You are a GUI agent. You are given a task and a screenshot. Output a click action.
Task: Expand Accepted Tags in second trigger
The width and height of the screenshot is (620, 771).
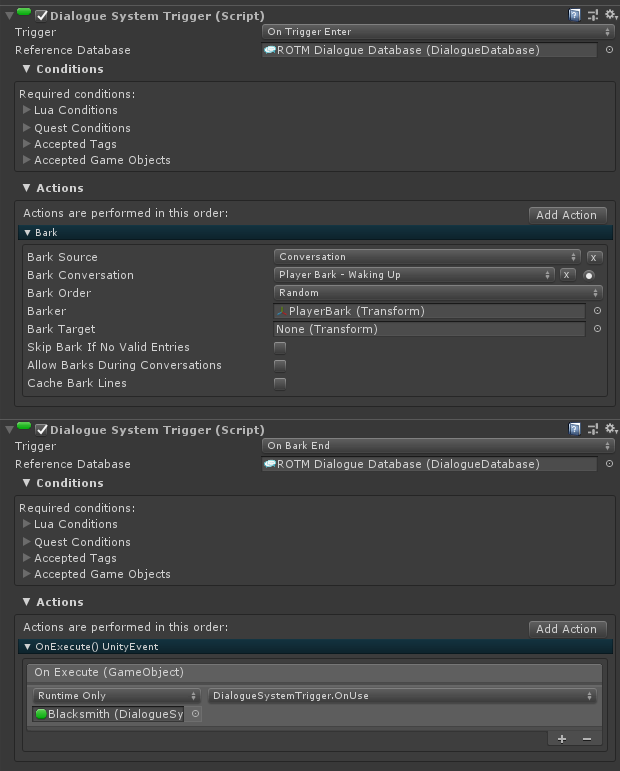[27, 558]
